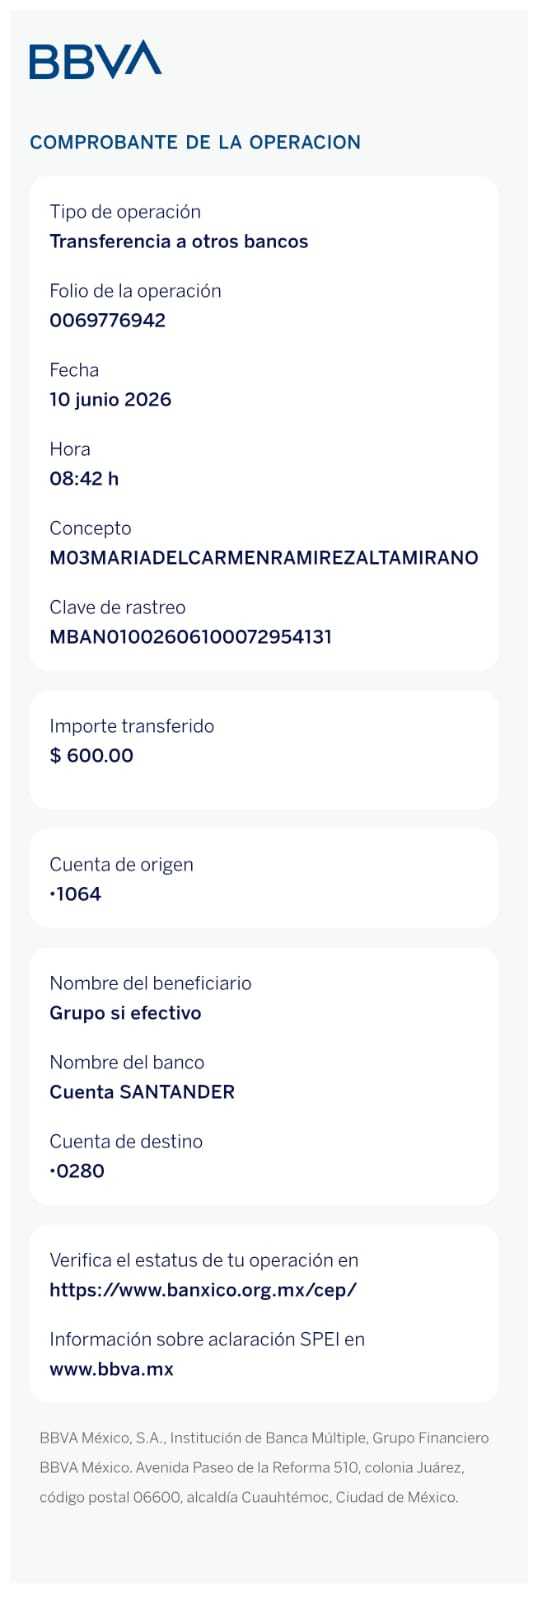Select the transferred amount $ 600.00
533x1600 pixels.
point(91,756)
